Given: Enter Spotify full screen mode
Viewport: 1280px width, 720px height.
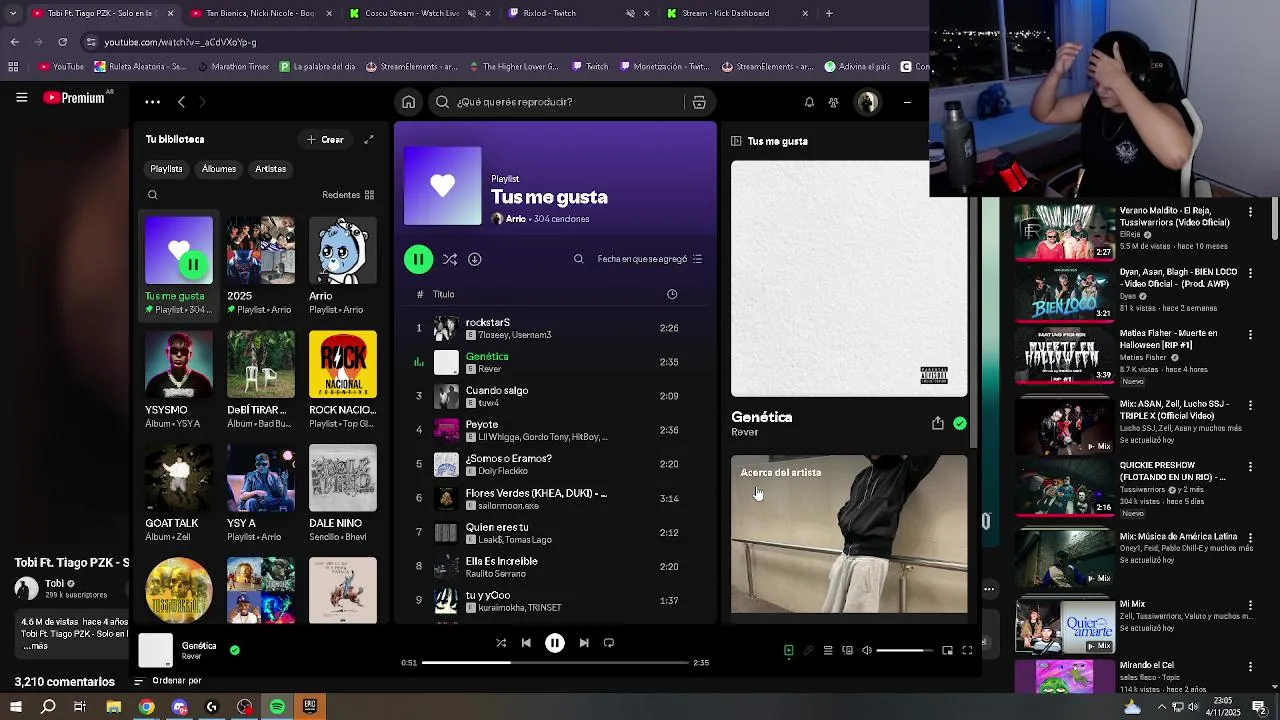Looking at the screenshot, I should (x=967, y=651).
